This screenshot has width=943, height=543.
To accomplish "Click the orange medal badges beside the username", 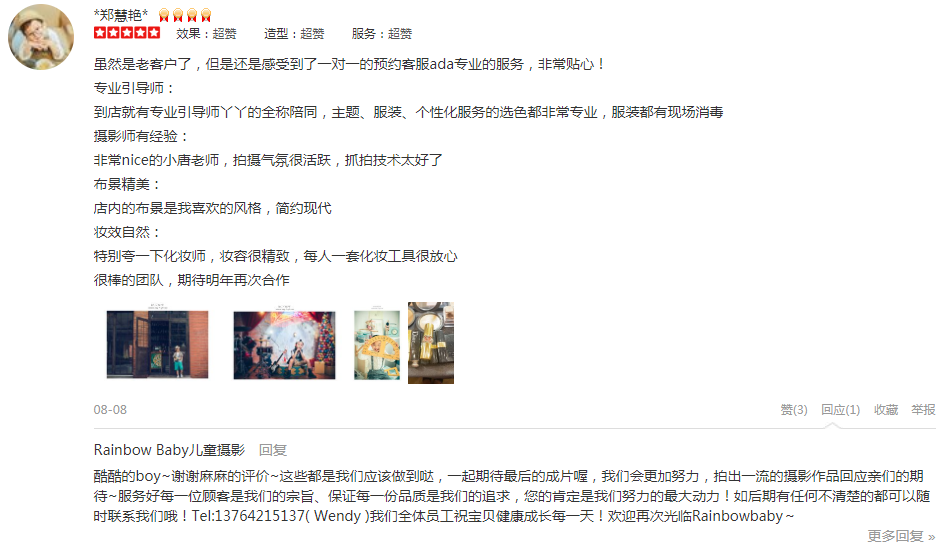I will 185,15.
